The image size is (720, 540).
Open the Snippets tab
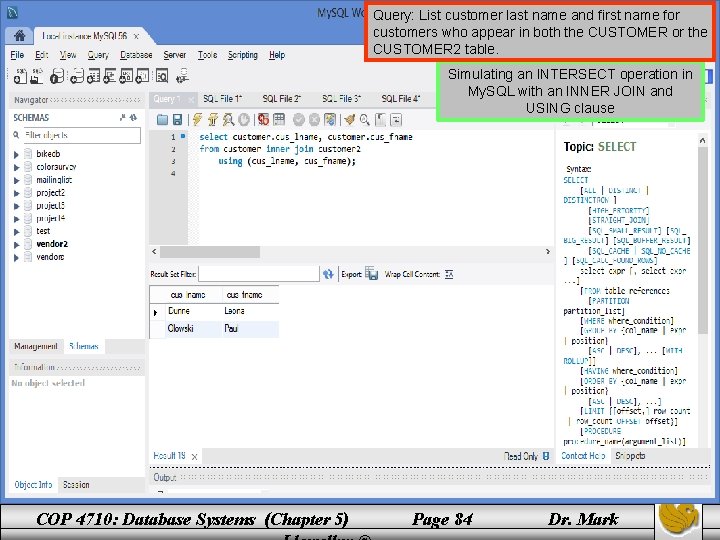630,456
